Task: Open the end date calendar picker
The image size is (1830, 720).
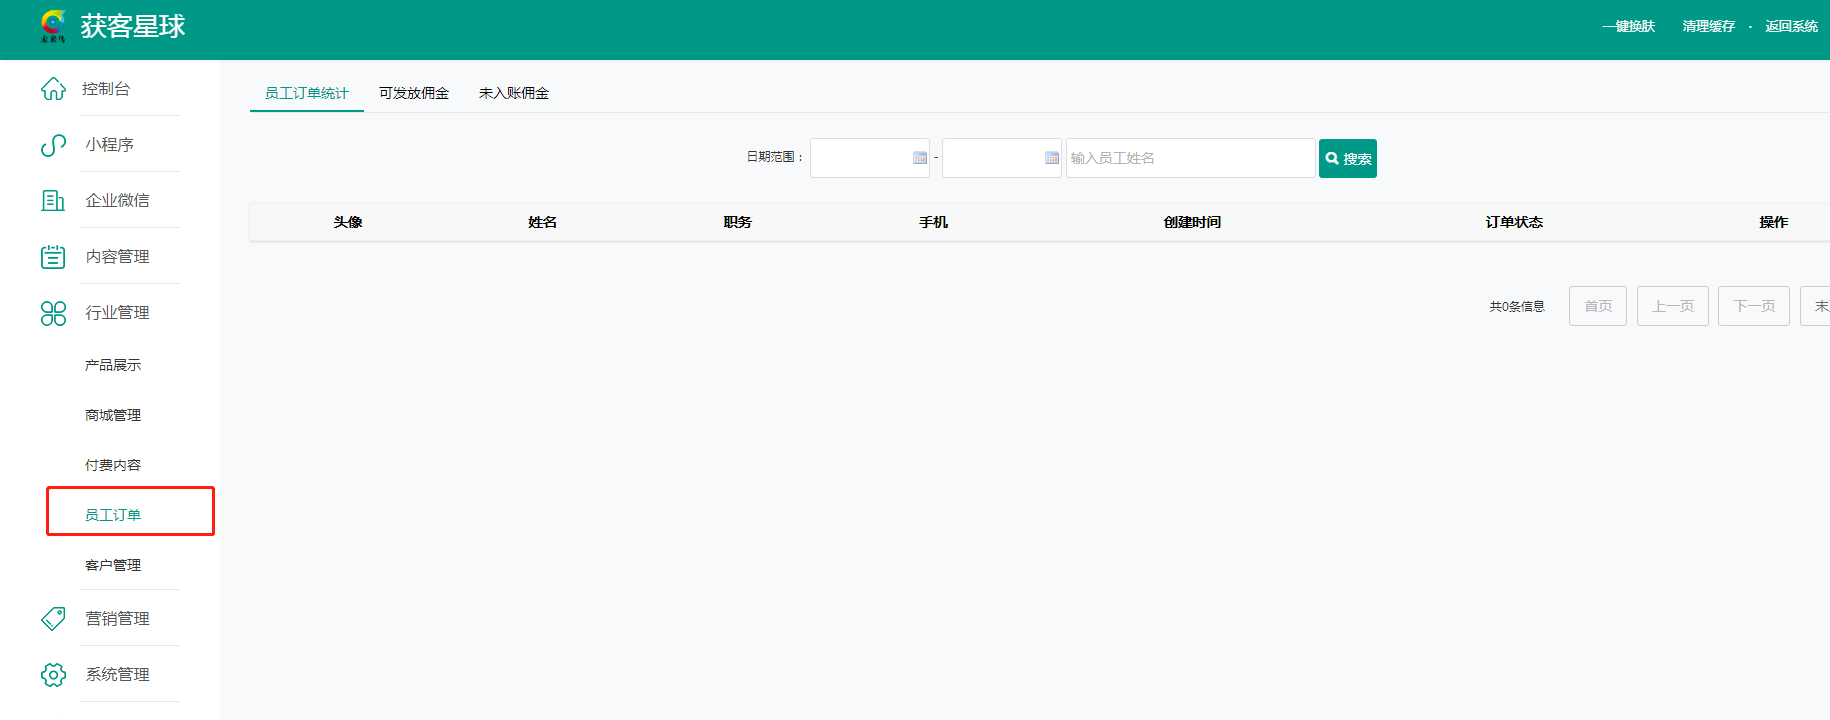Action: pyautogui.click(x=1051, y=158)
